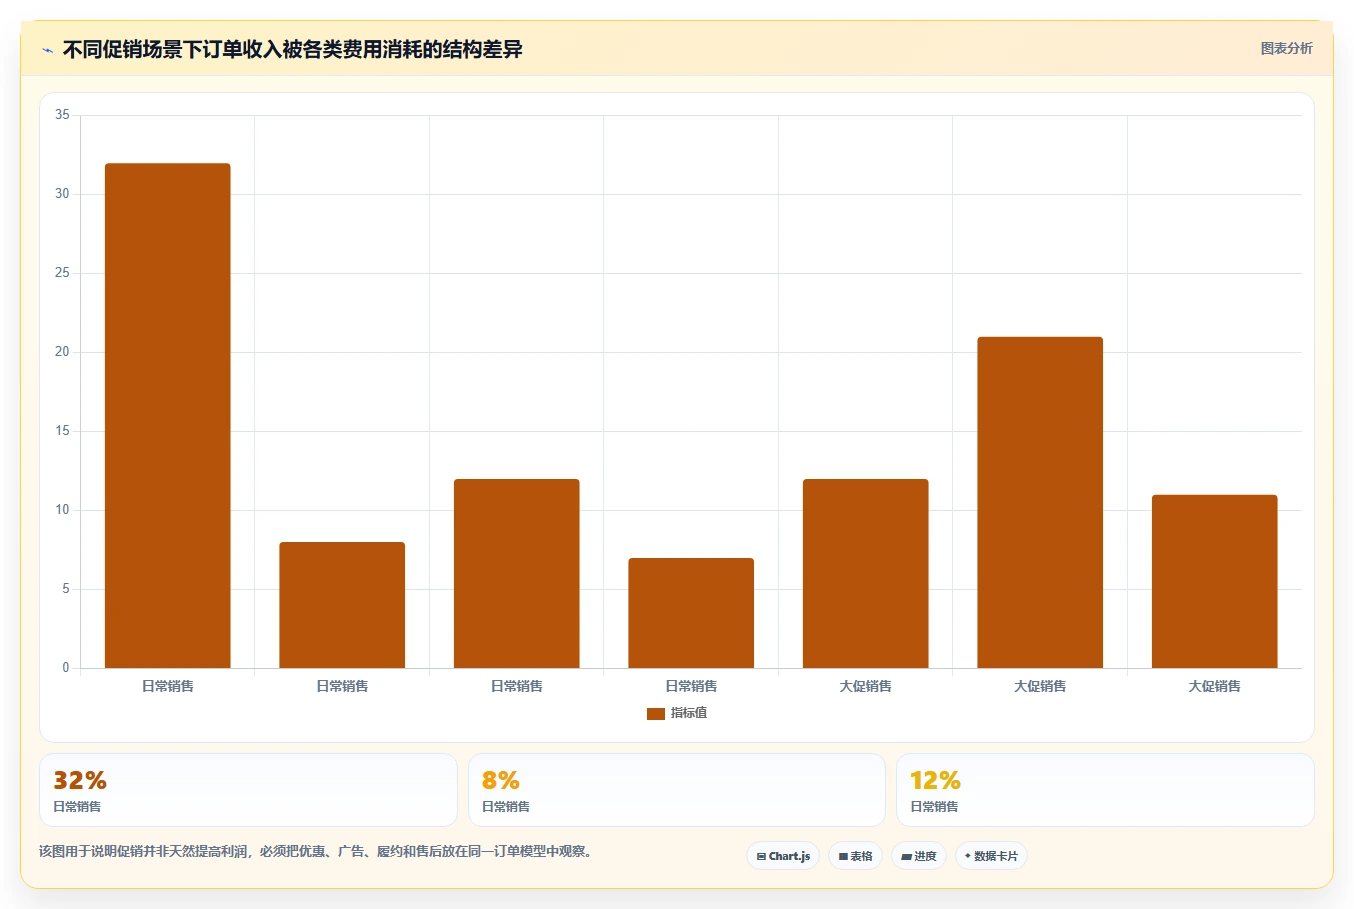Viewport: 1354px width, 909px height.
Task: Click the 日常销售 bar with value 8
Action: click(342, 605)
